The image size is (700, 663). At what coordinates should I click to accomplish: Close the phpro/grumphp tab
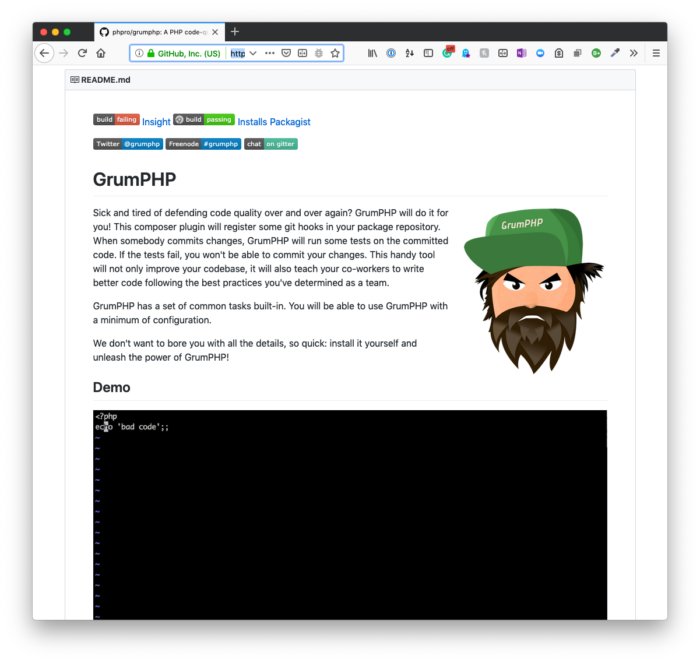(x=215, y=32)
